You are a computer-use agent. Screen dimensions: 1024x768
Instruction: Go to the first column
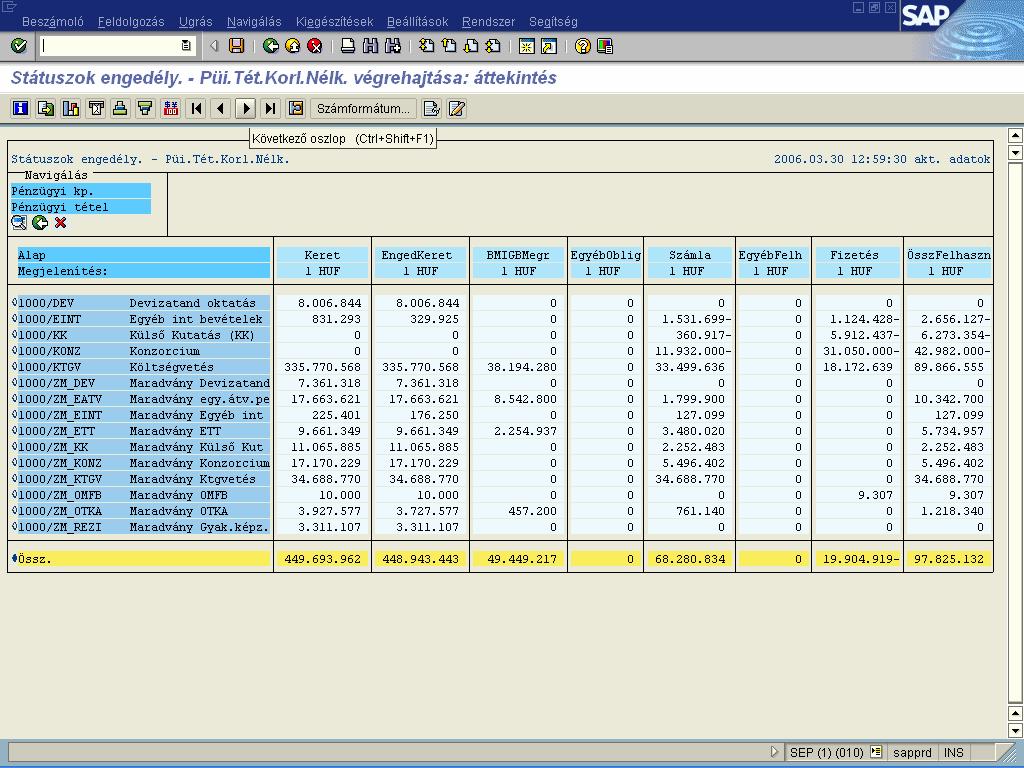click(x=196, y=108)
